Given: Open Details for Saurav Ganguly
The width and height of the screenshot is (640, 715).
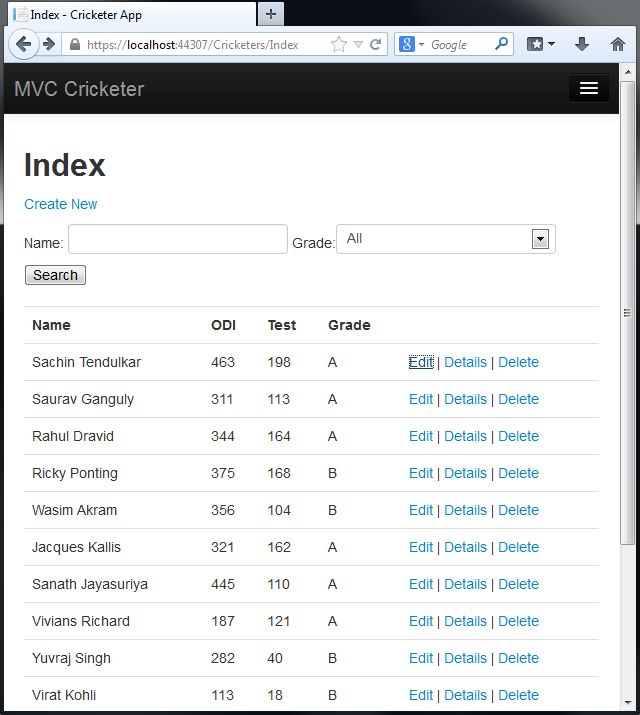Looking at the screenshot, I should (x=465, y=399).
